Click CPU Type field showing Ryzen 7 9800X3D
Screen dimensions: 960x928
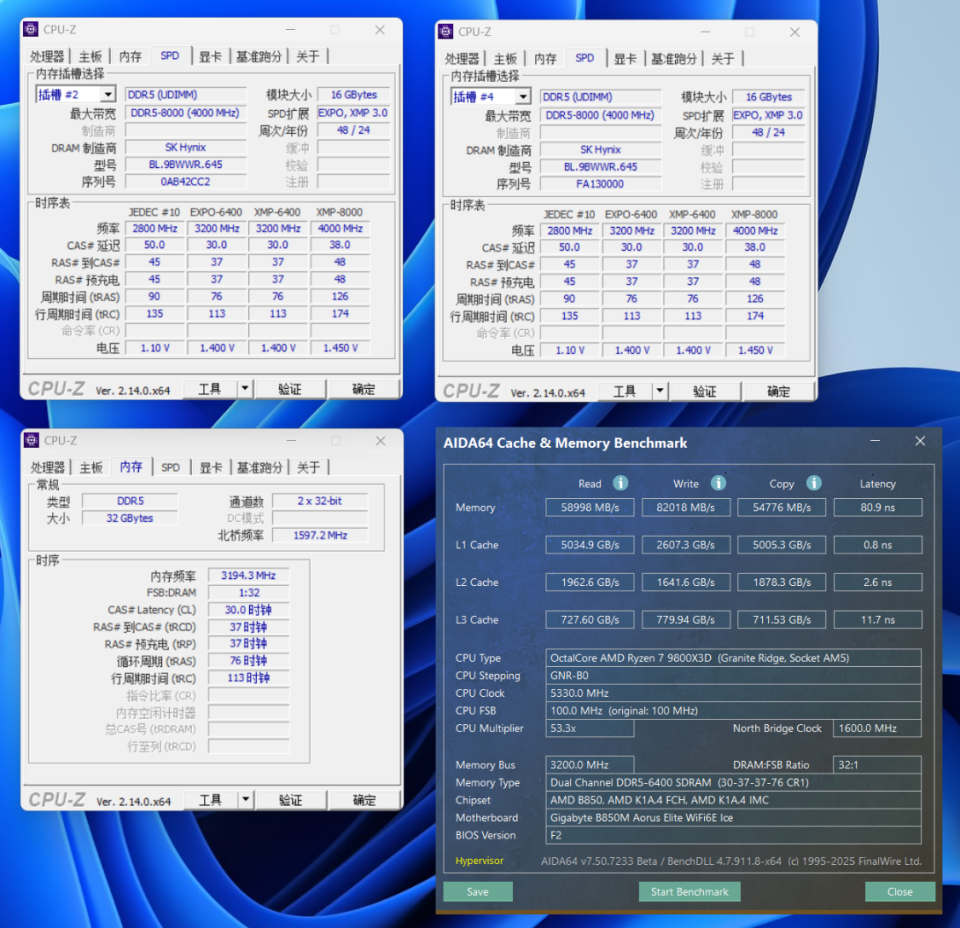tap(733, 658)
